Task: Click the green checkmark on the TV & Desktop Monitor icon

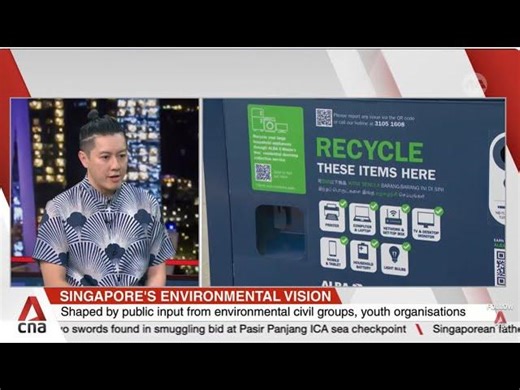Action: coord(439,211)
